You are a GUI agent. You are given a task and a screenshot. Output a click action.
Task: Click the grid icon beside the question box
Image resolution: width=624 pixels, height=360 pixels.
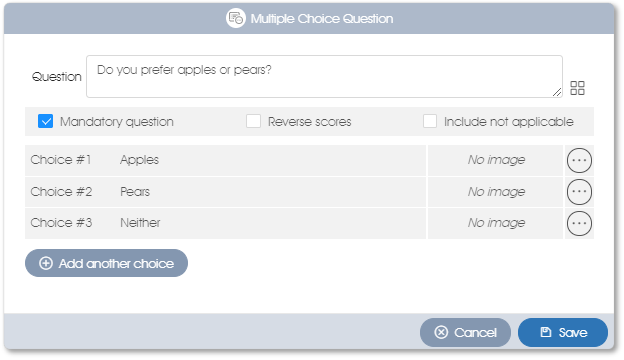coord(577,88)
